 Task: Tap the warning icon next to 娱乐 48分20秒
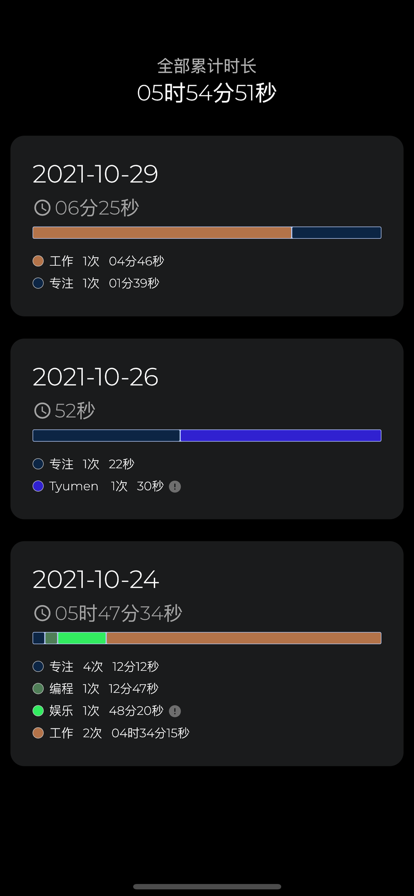click(175, 711)
